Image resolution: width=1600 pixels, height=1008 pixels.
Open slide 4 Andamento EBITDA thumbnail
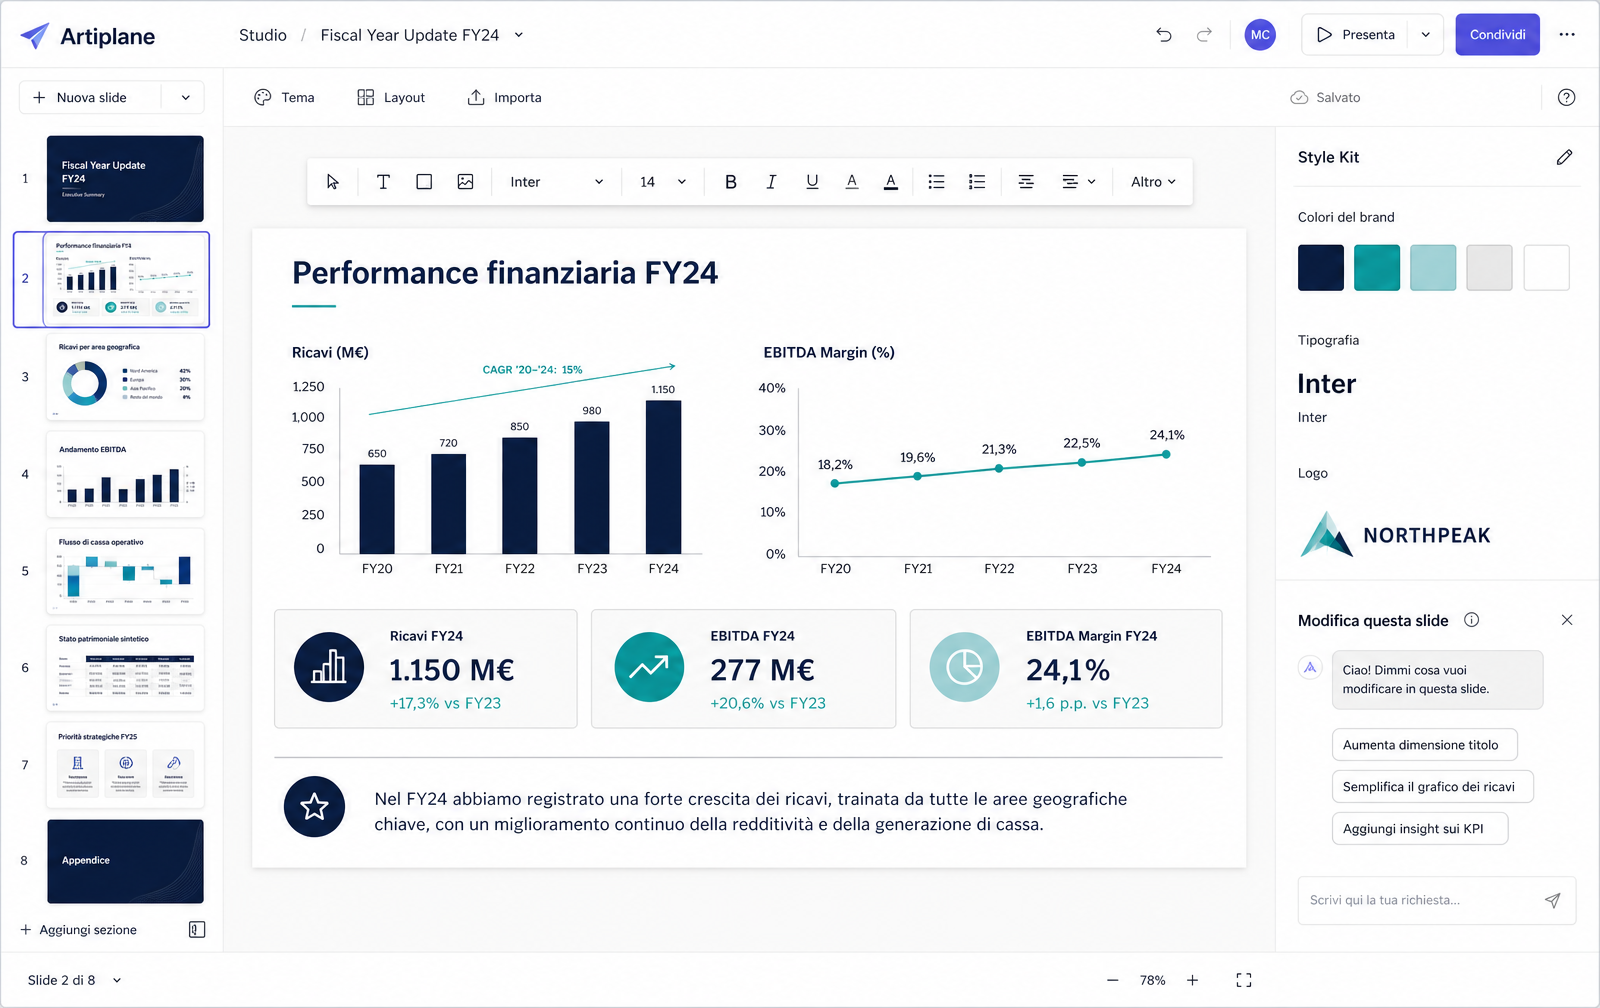[125, 474]
